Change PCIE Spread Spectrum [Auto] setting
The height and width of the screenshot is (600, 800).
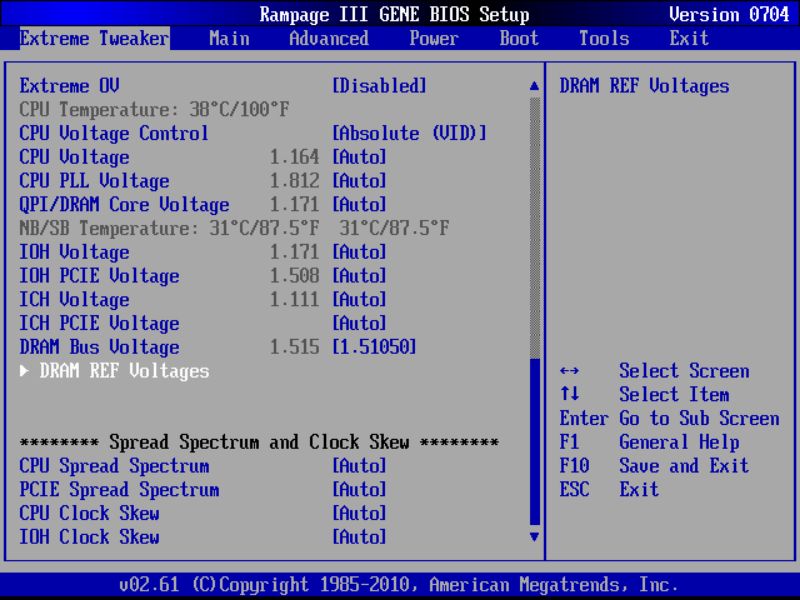click(x=359, y=490)
